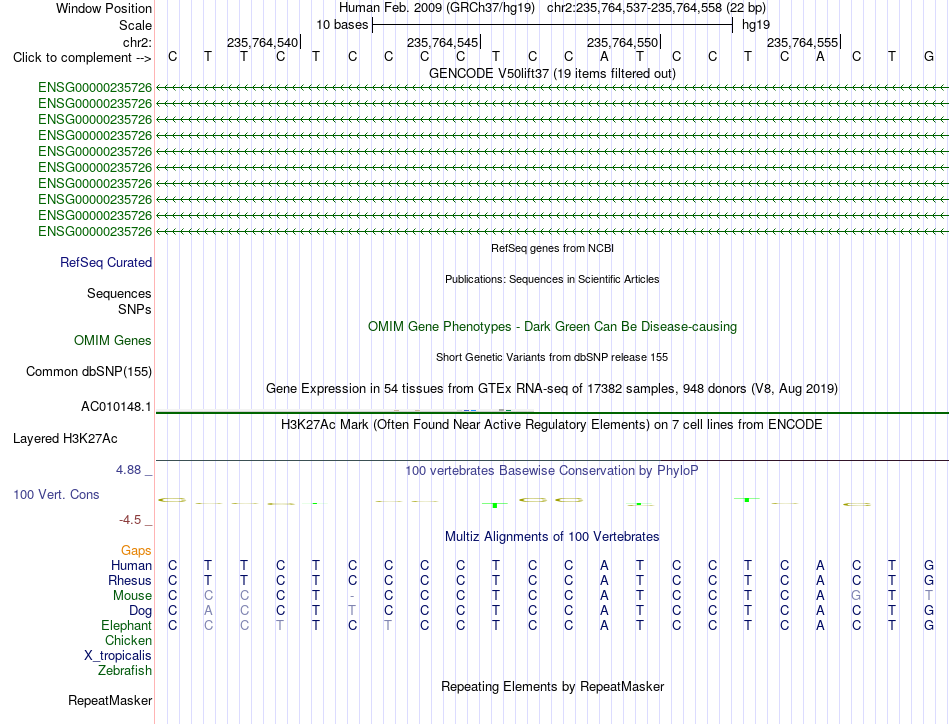
Task: Open 'Repeating Elements by RepeatMasker' track title
Action: 552,686
